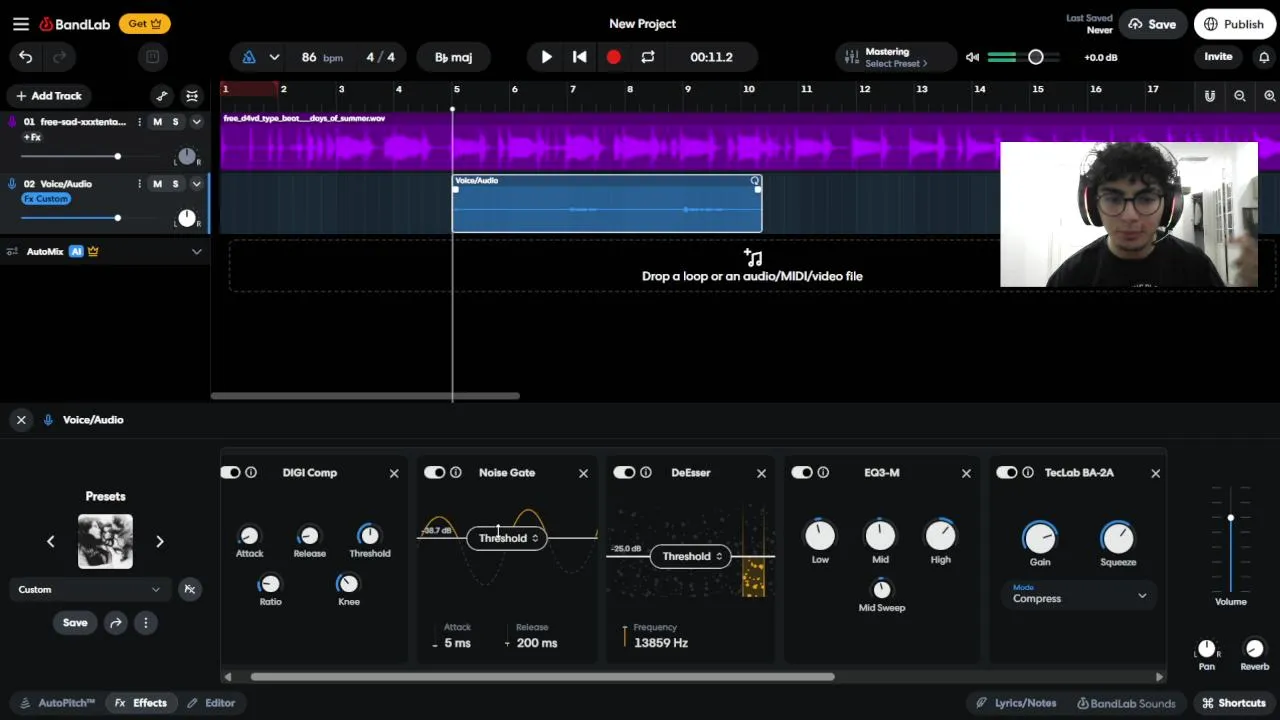Show info for DIGI Comp effect
The width and height of the screenshot is (1280, 720).
coord(251,473)
